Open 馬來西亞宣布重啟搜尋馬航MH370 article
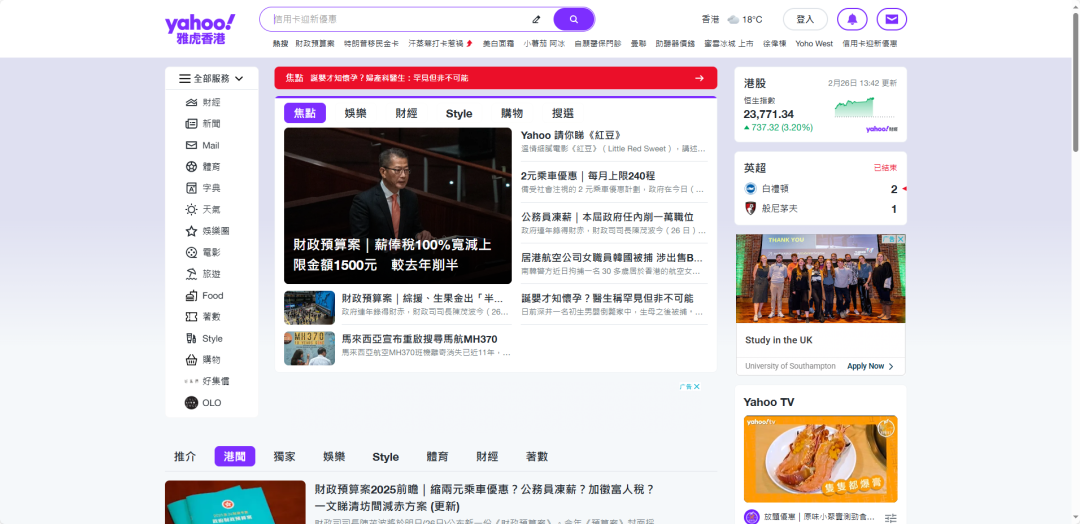1080x524 pixels. coord(419,339)
